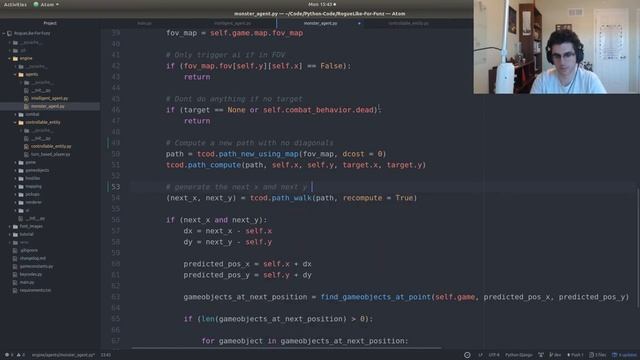Click the turn_based_player.py file icon
The height and width of the screenshot is (360, 640).
coord(27,154)
